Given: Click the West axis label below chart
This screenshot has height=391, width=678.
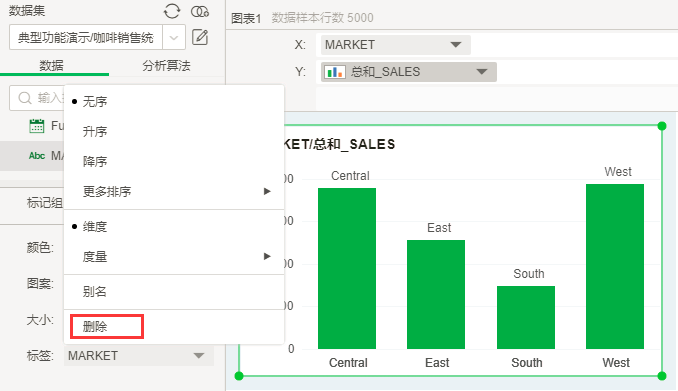Looking at the screenshot, I should (x=616, y=362).
